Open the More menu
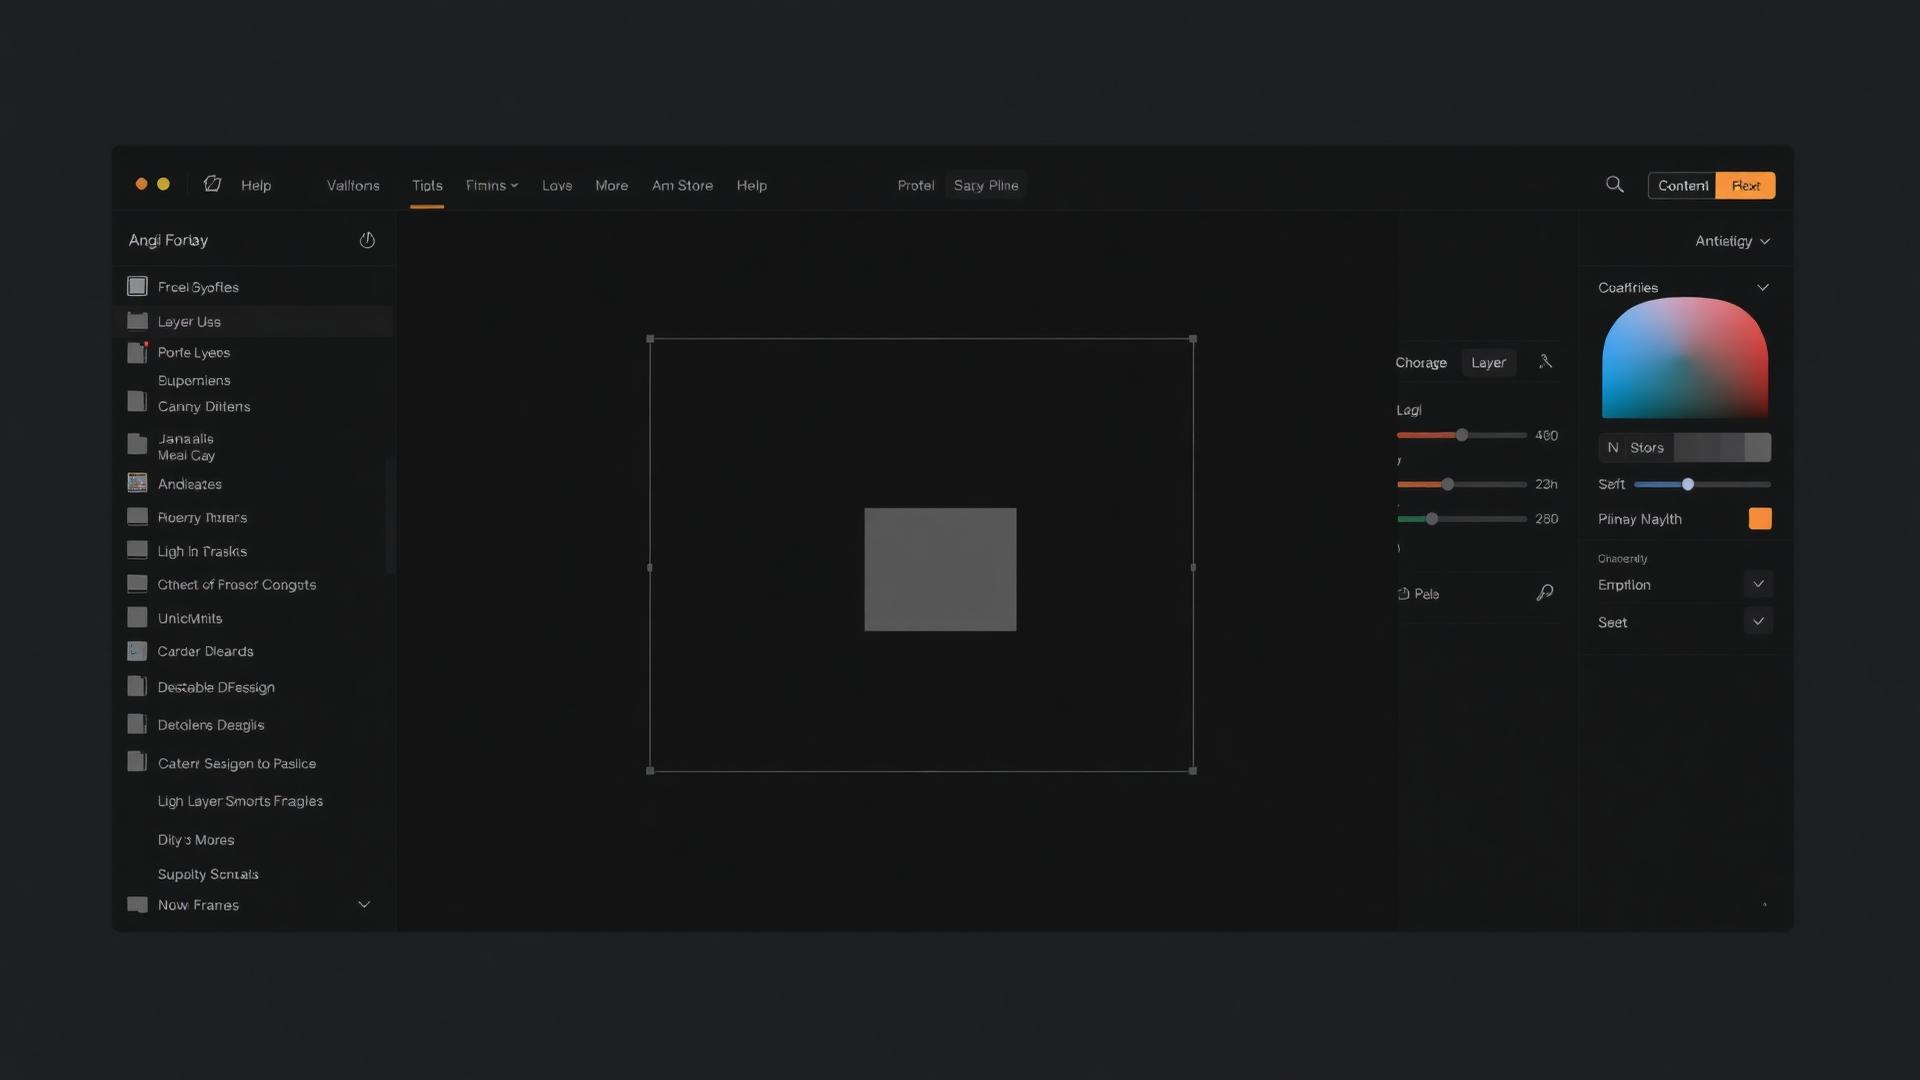 (x=612, y=185)
